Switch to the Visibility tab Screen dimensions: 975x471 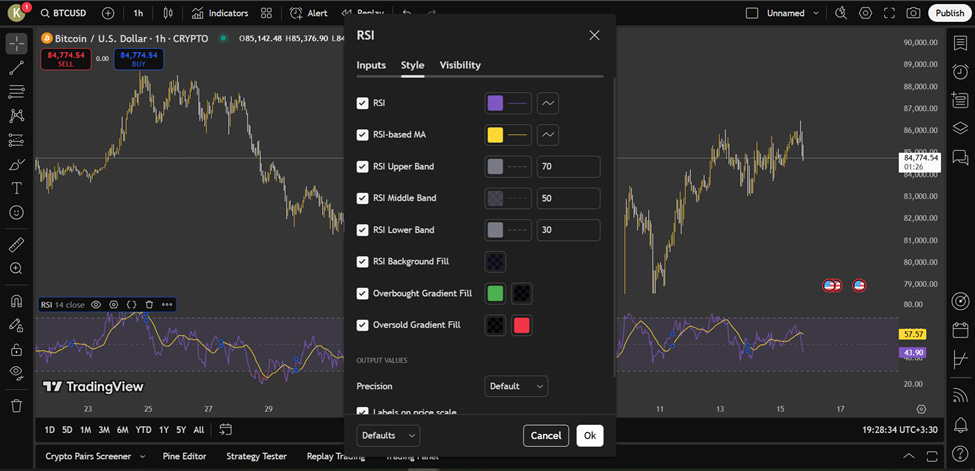(x=460, y=65)
